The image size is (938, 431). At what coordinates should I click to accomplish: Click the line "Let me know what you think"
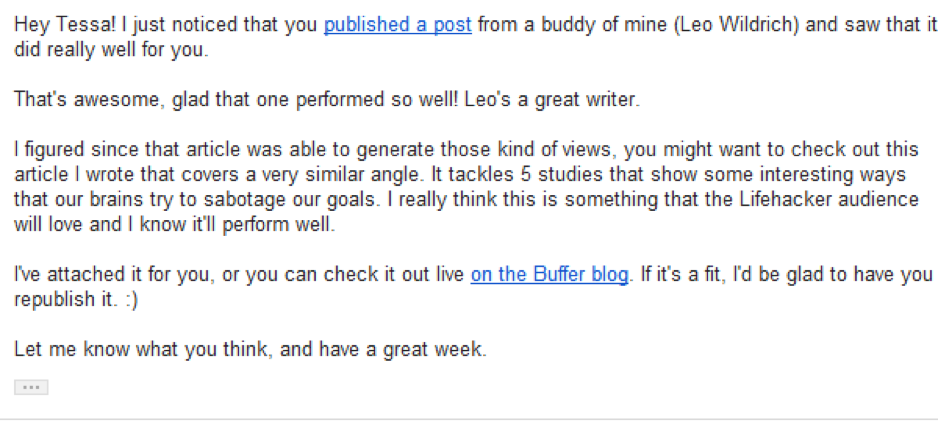click(143, 349)
